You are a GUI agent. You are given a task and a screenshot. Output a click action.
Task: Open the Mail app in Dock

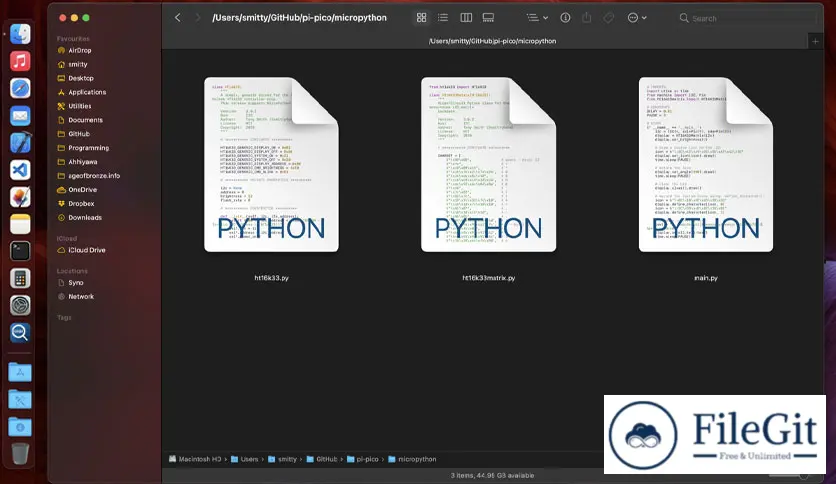tap(20, 116)
